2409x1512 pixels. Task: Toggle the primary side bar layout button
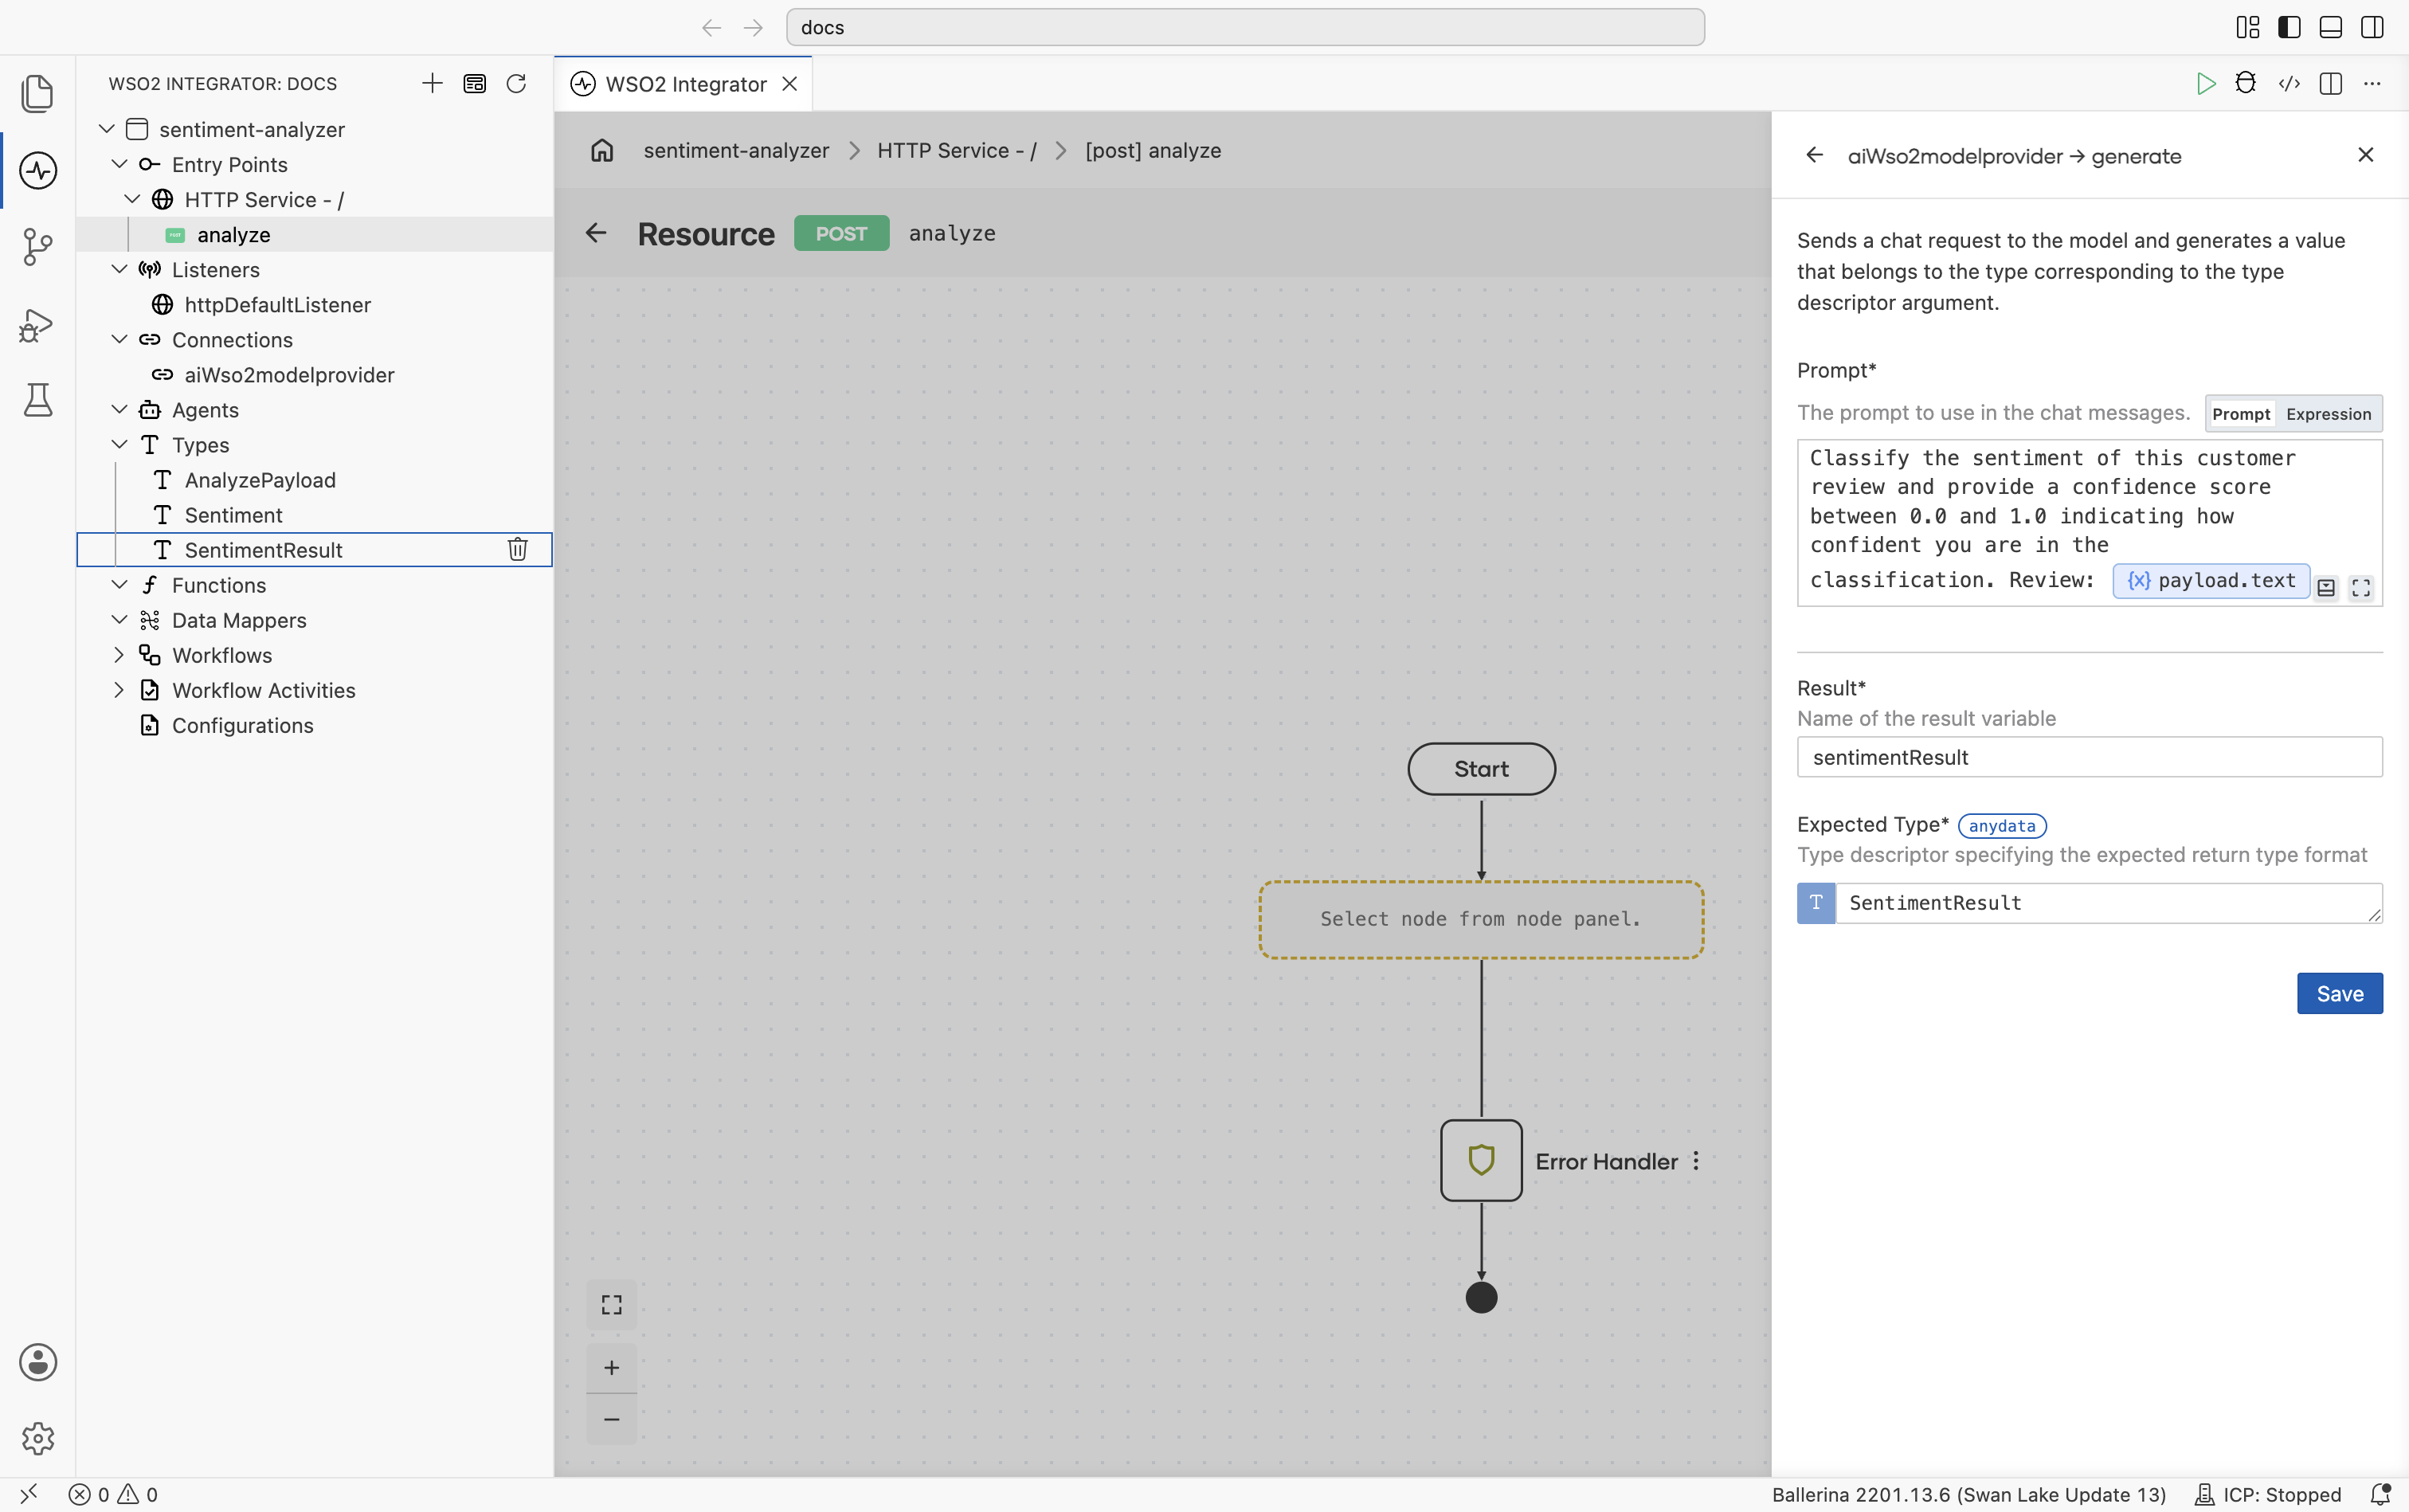[x=2289, y=27]
